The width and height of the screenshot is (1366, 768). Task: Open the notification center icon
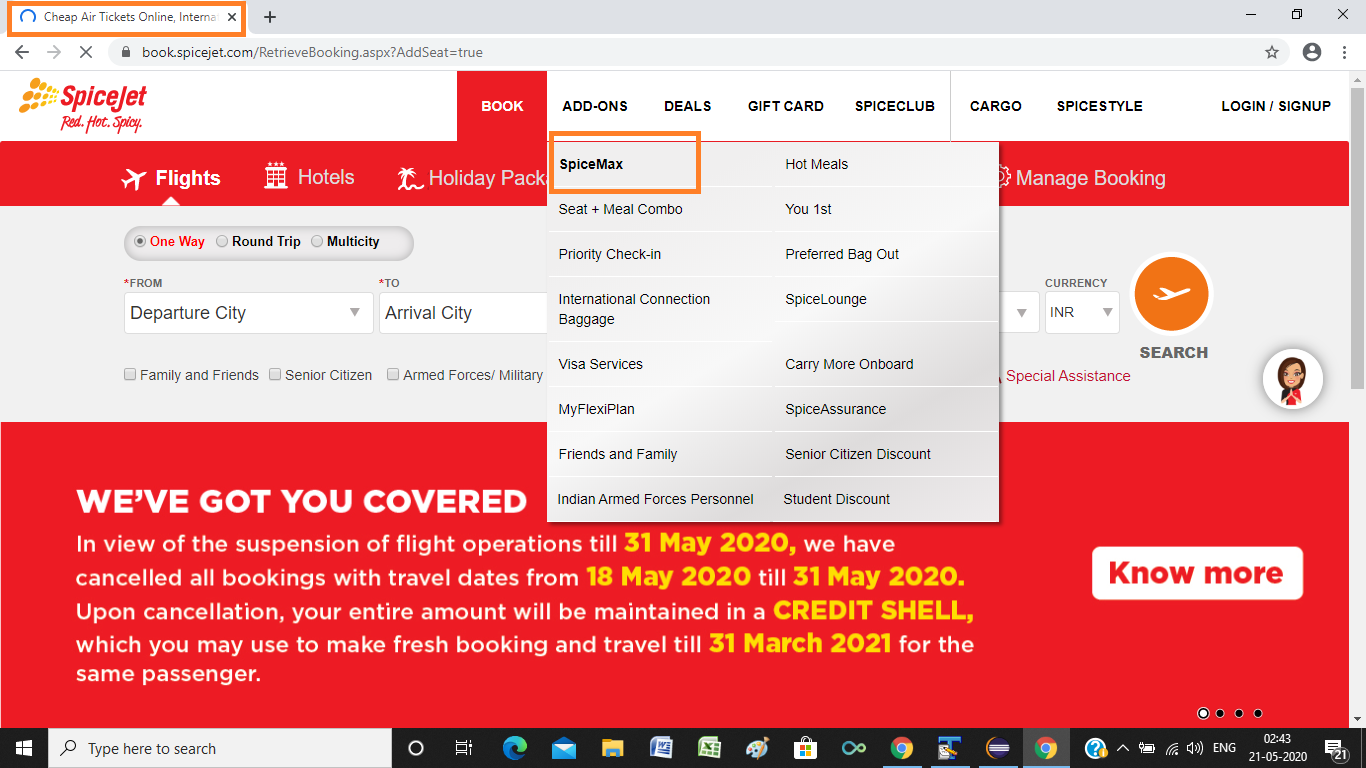coord(1334,748)
